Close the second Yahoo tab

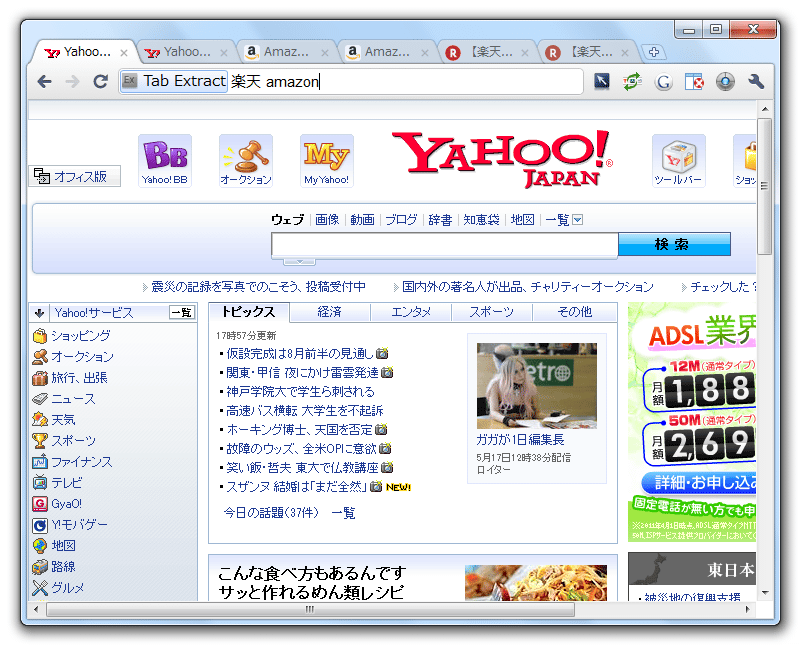coord(224,53)
